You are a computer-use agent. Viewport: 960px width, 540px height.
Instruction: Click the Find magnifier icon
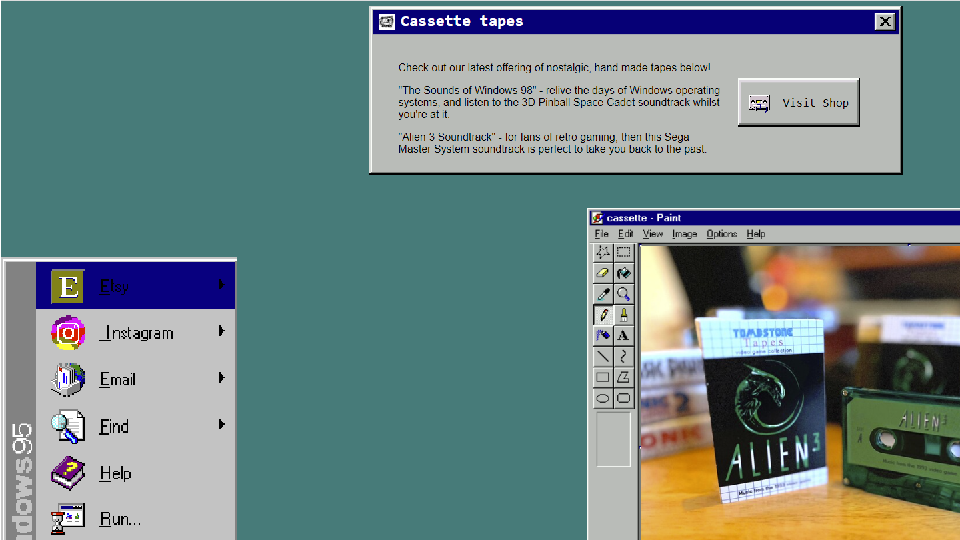pos(67,426)
